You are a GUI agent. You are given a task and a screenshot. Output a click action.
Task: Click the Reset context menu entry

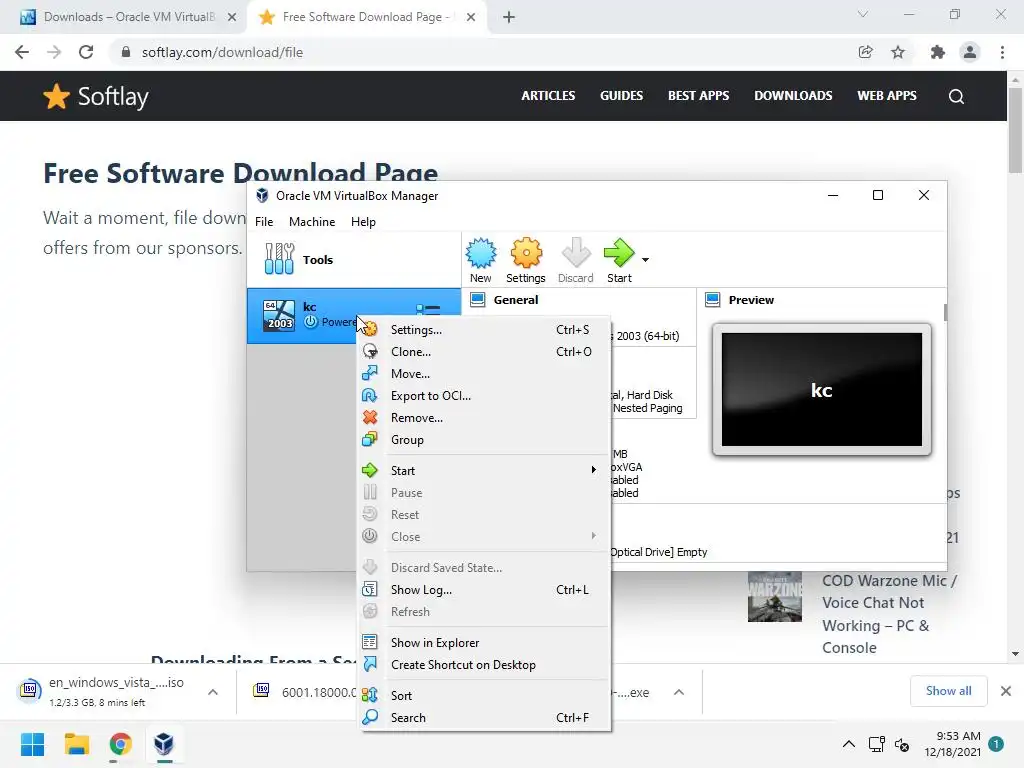click(485, 515)
